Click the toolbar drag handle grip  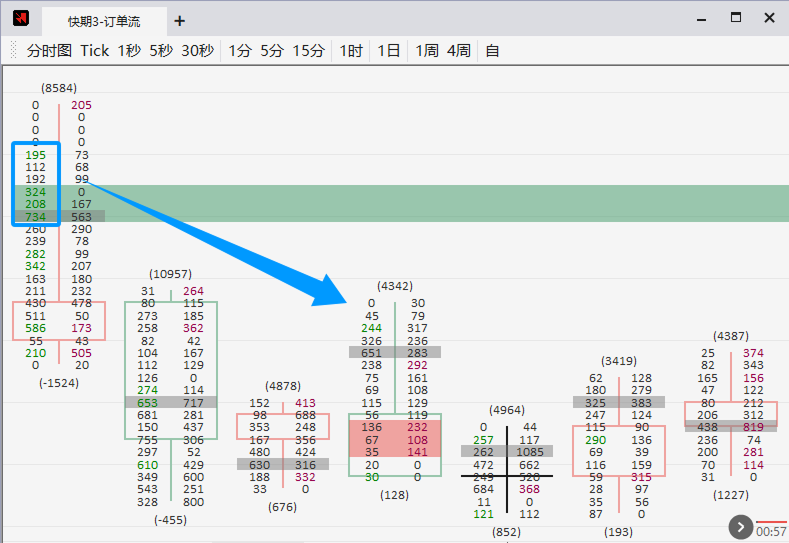coord(13,50)
